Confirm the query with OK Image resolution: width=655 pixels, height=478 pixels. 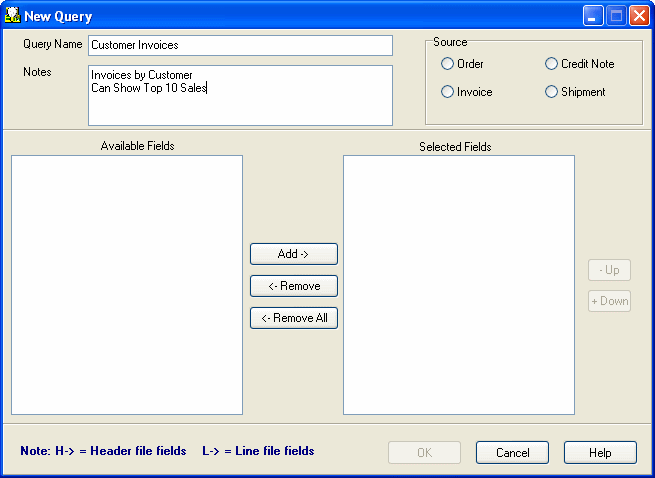pos(424,453)
